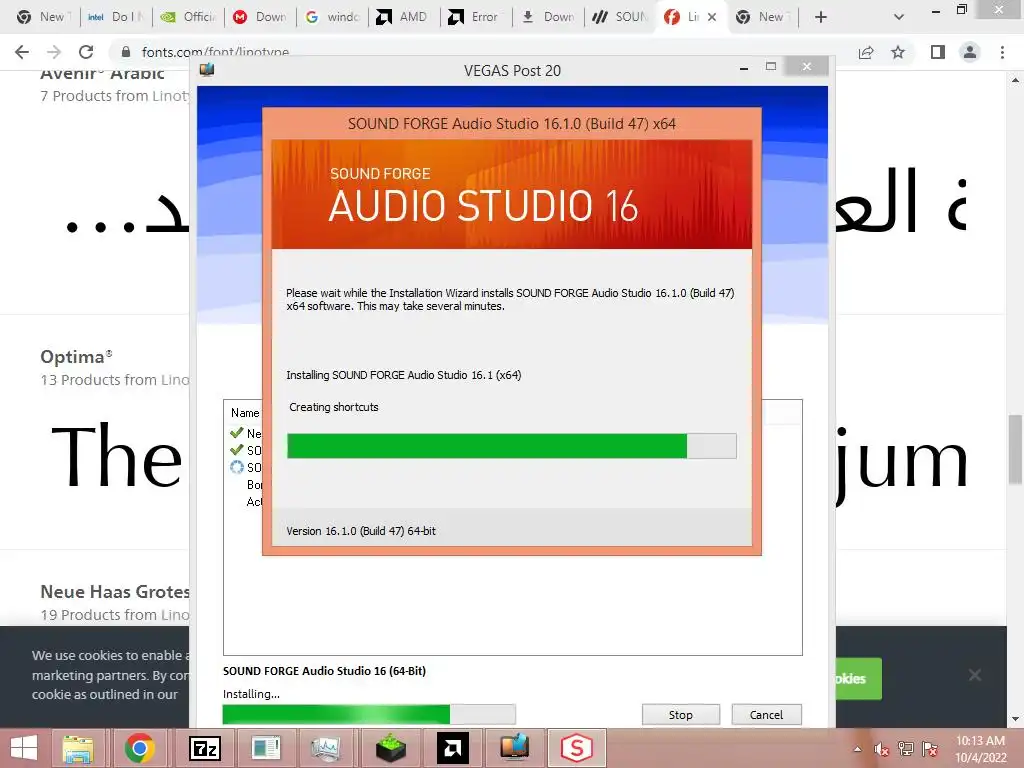The height and width of the screenshot is (768, 1024).
Task: Click 'Version 16.1.0 (Build 47) 64-bit' text
Action: [360, 531]
